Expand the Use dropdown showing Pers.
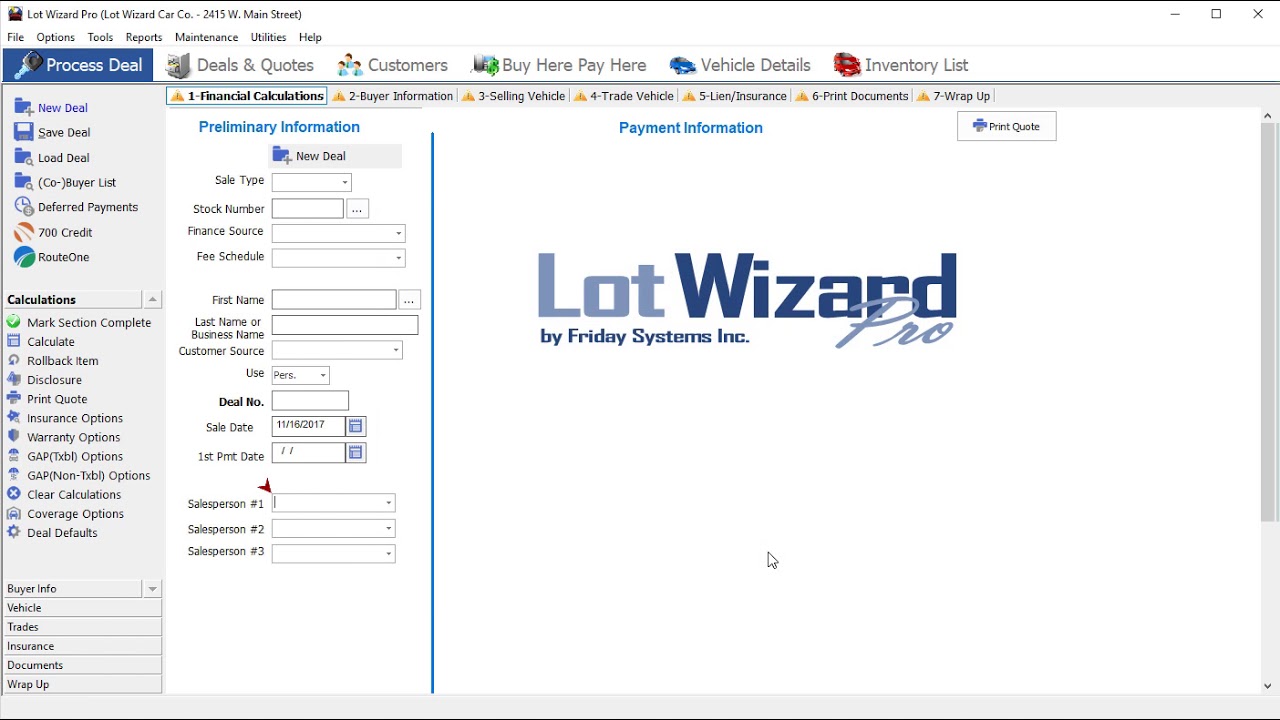Screen dimensions: 1280x720 tap(323, 375)
